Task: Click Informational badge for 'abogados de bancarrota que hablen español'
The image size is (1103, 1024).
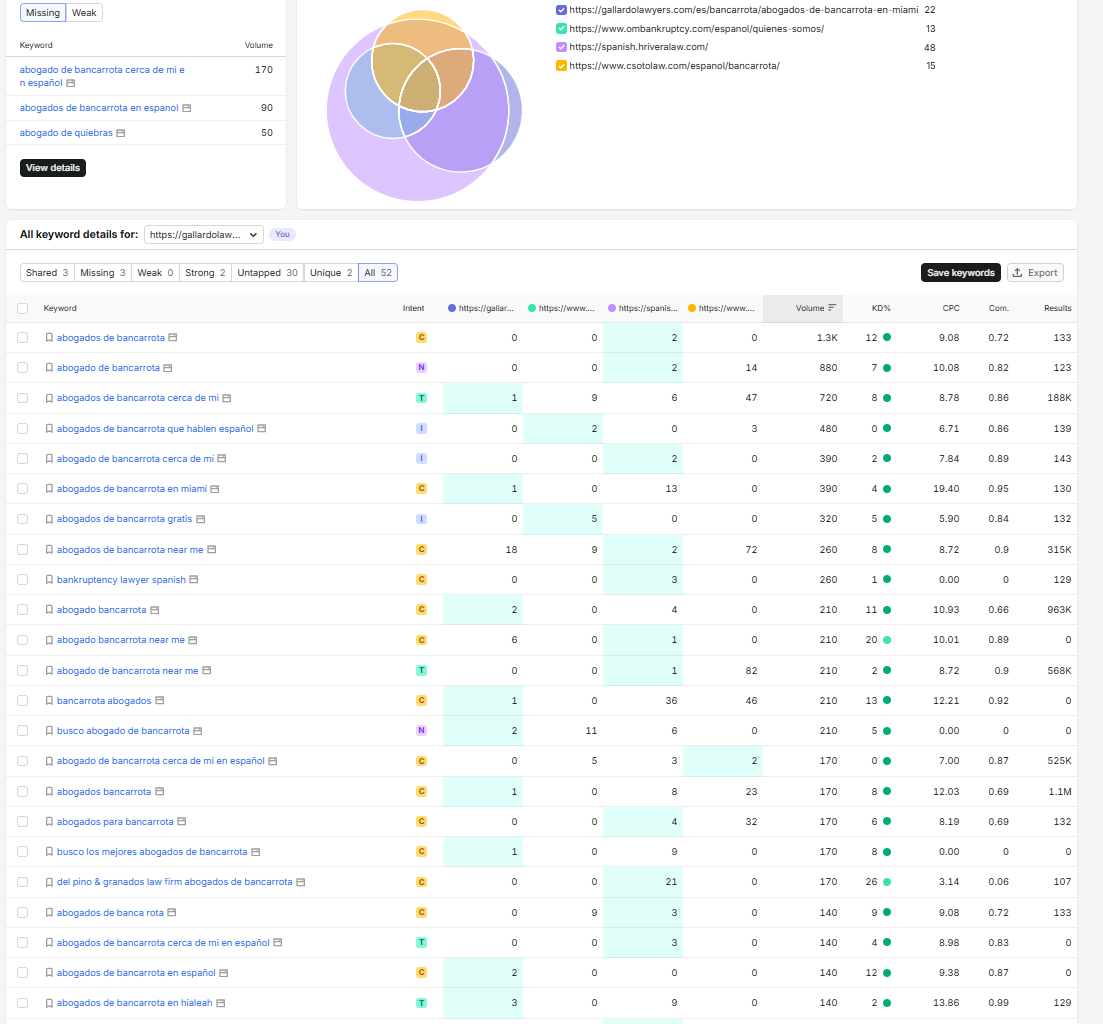Action: [x=421, y=428]
